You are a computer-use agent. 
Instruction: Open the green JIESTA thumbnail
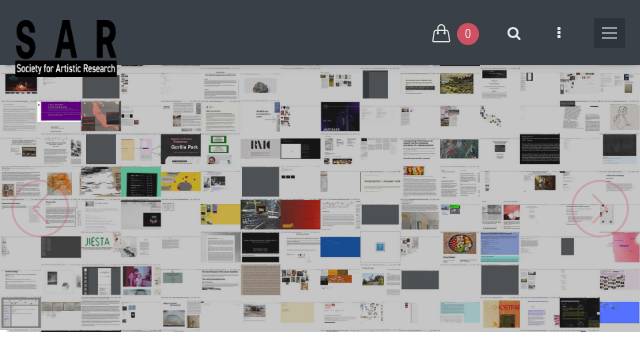tap(98, 241)
